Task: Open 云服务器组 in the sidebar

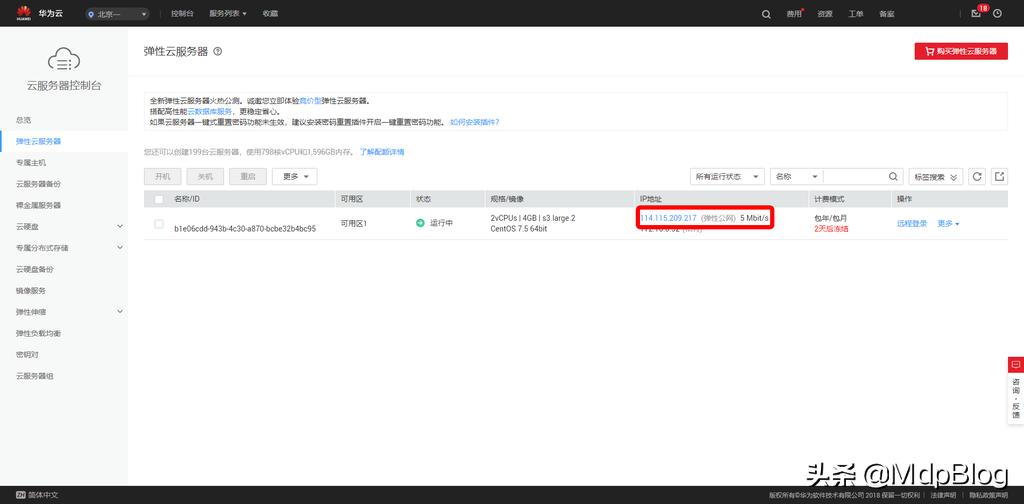Action: [35, 376]
